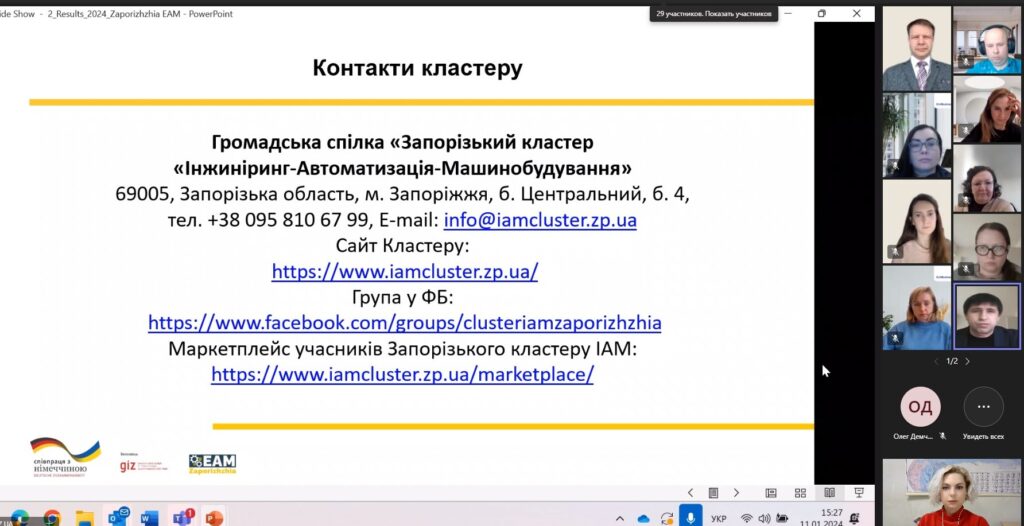The image size is (1024, 526).
Task: Open the Facebook group clusteriamzaporizhzhia link
Action: (405, 323)
